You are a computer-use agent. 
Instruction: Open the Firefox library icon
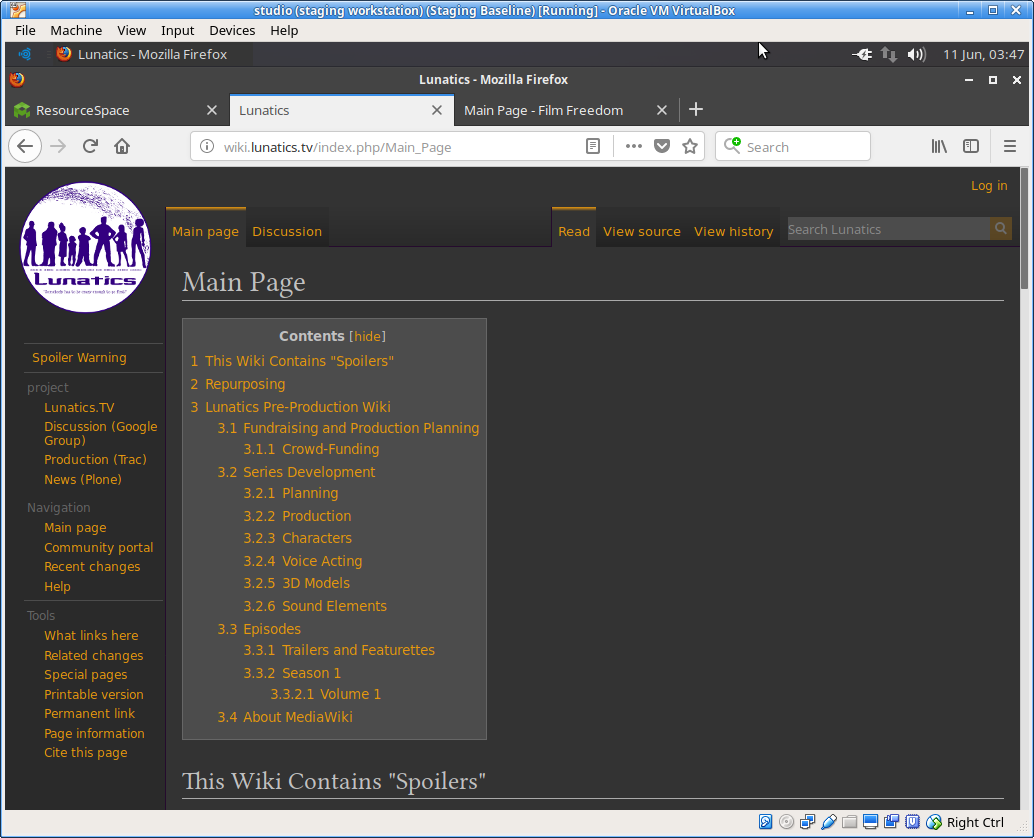(x=939, y=147)
